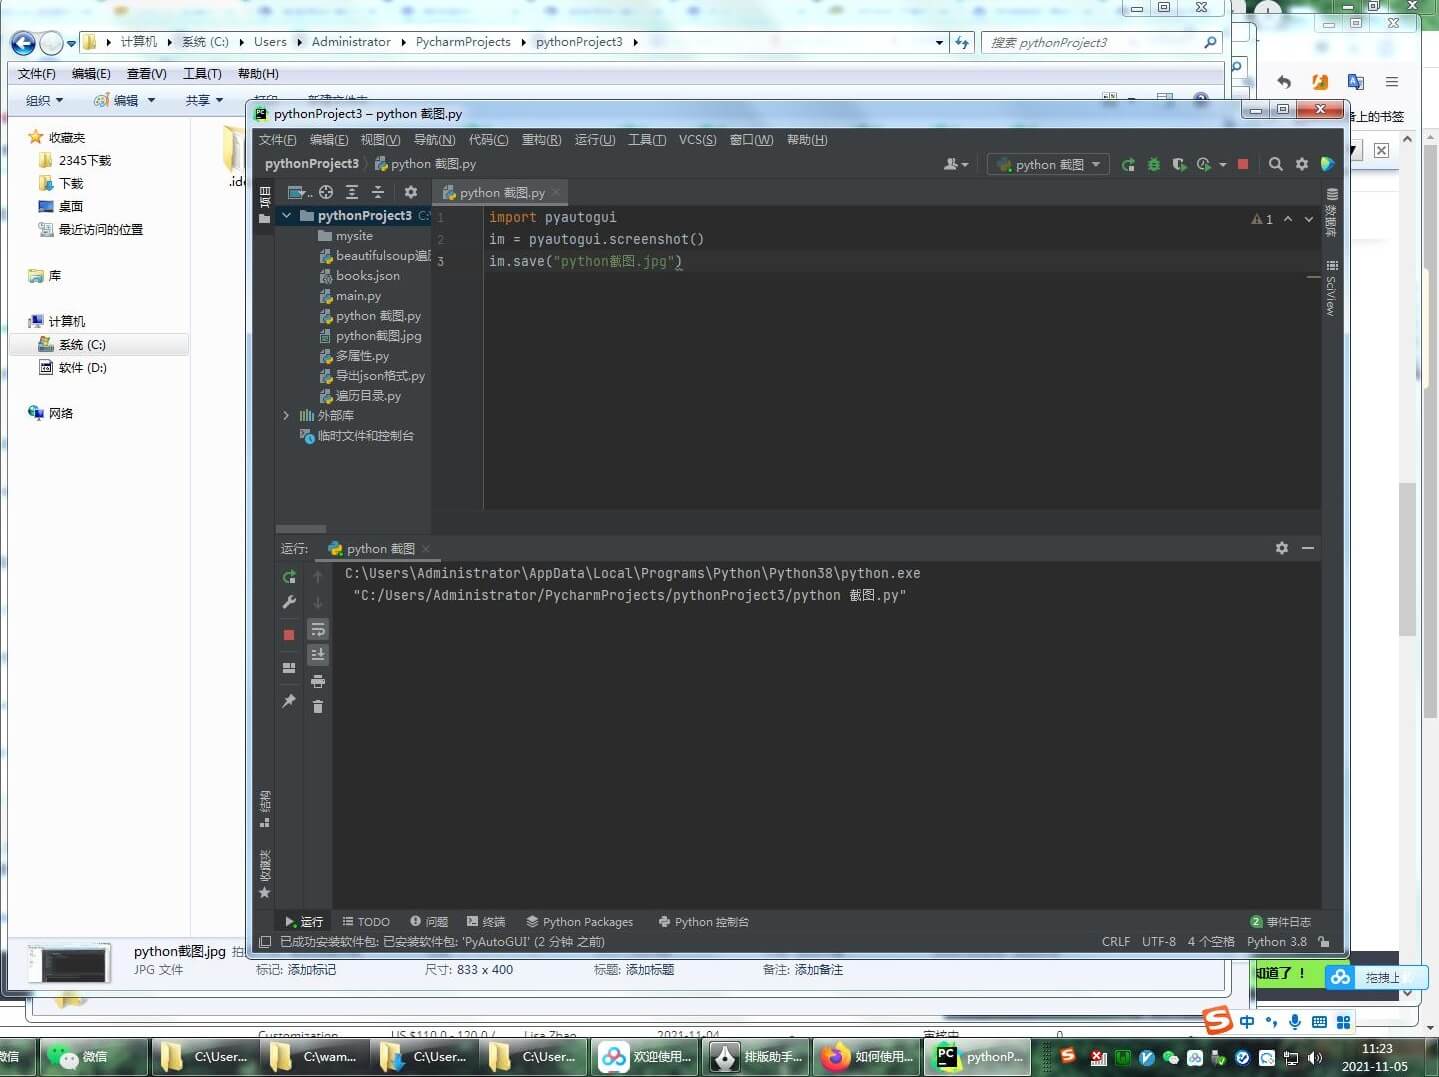
Task: Go to next highlighted error with down arrow
Action: click(1308, 219)
